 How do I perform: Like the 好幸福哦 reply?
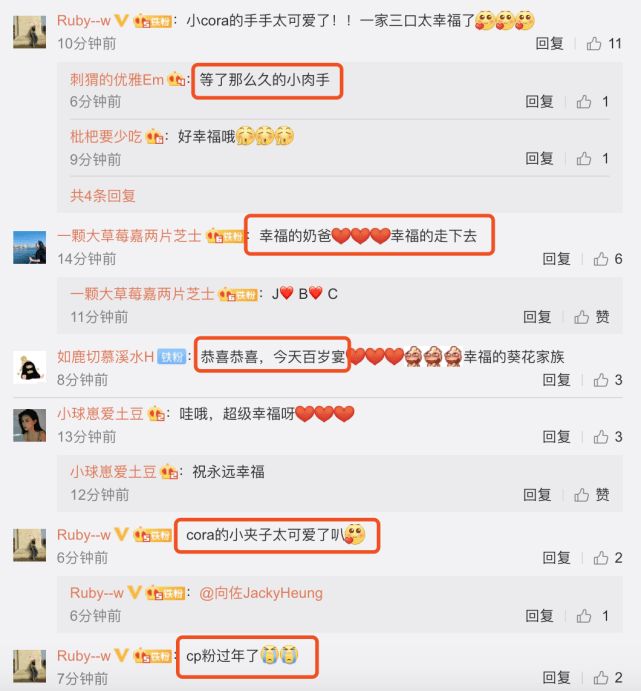[x=584, y=159]
